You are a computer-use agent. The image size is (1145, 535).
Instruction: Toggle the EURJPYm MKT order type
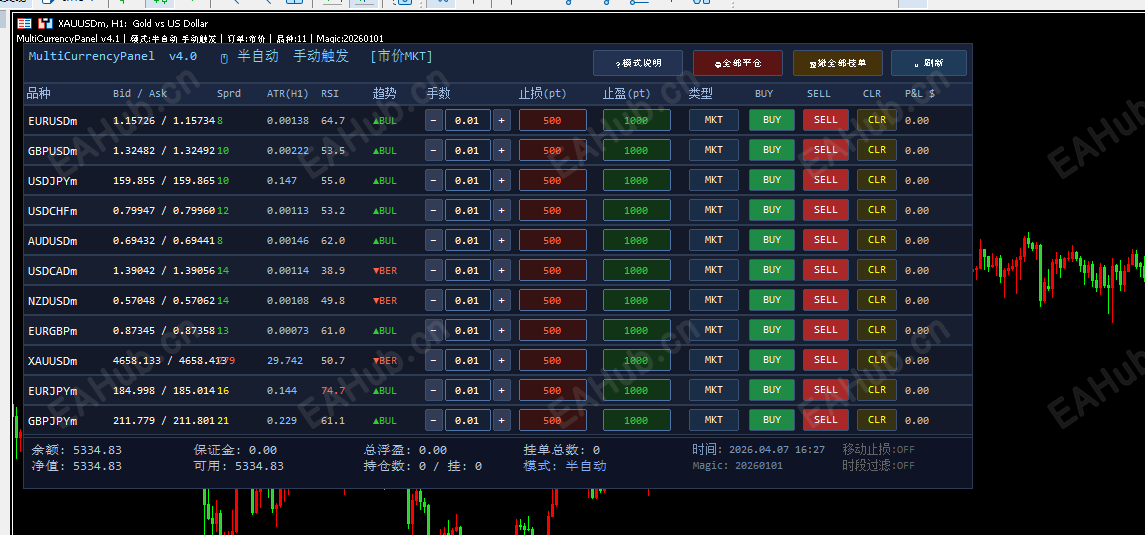713,389
